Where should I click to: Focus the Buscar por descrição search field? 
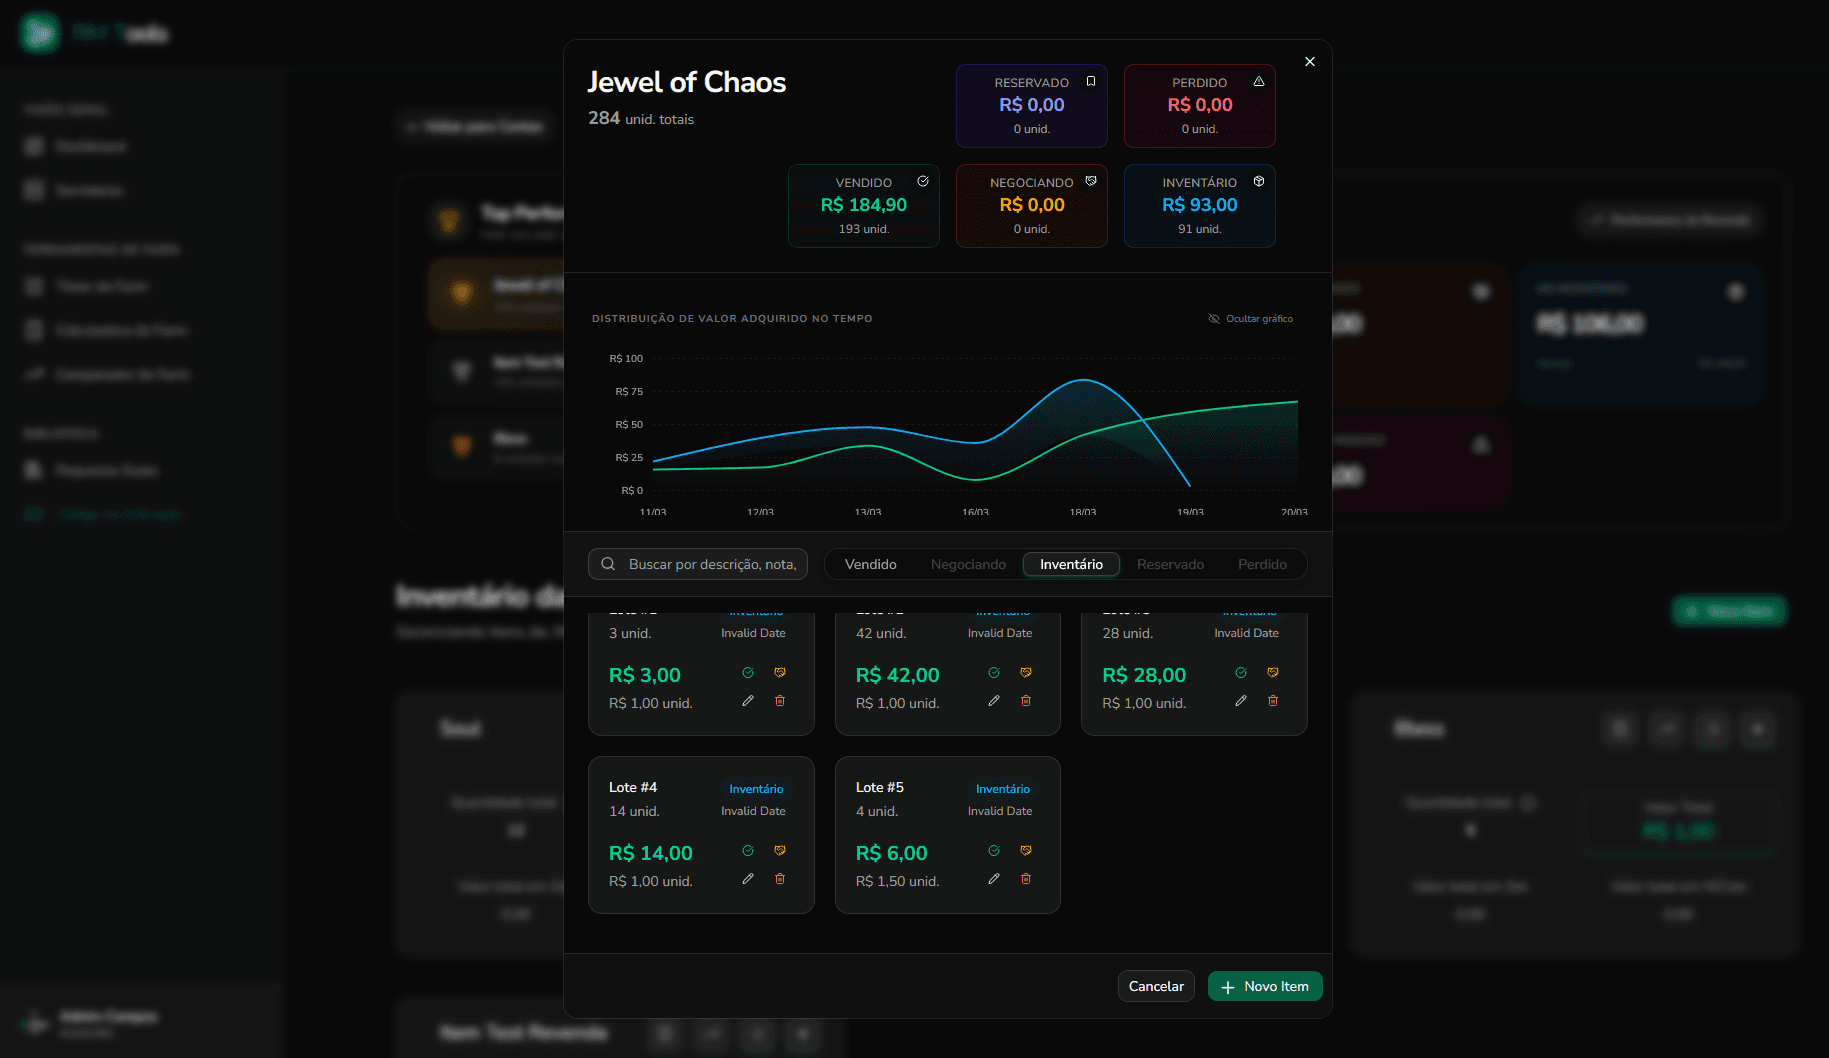[x=711, y=565]
